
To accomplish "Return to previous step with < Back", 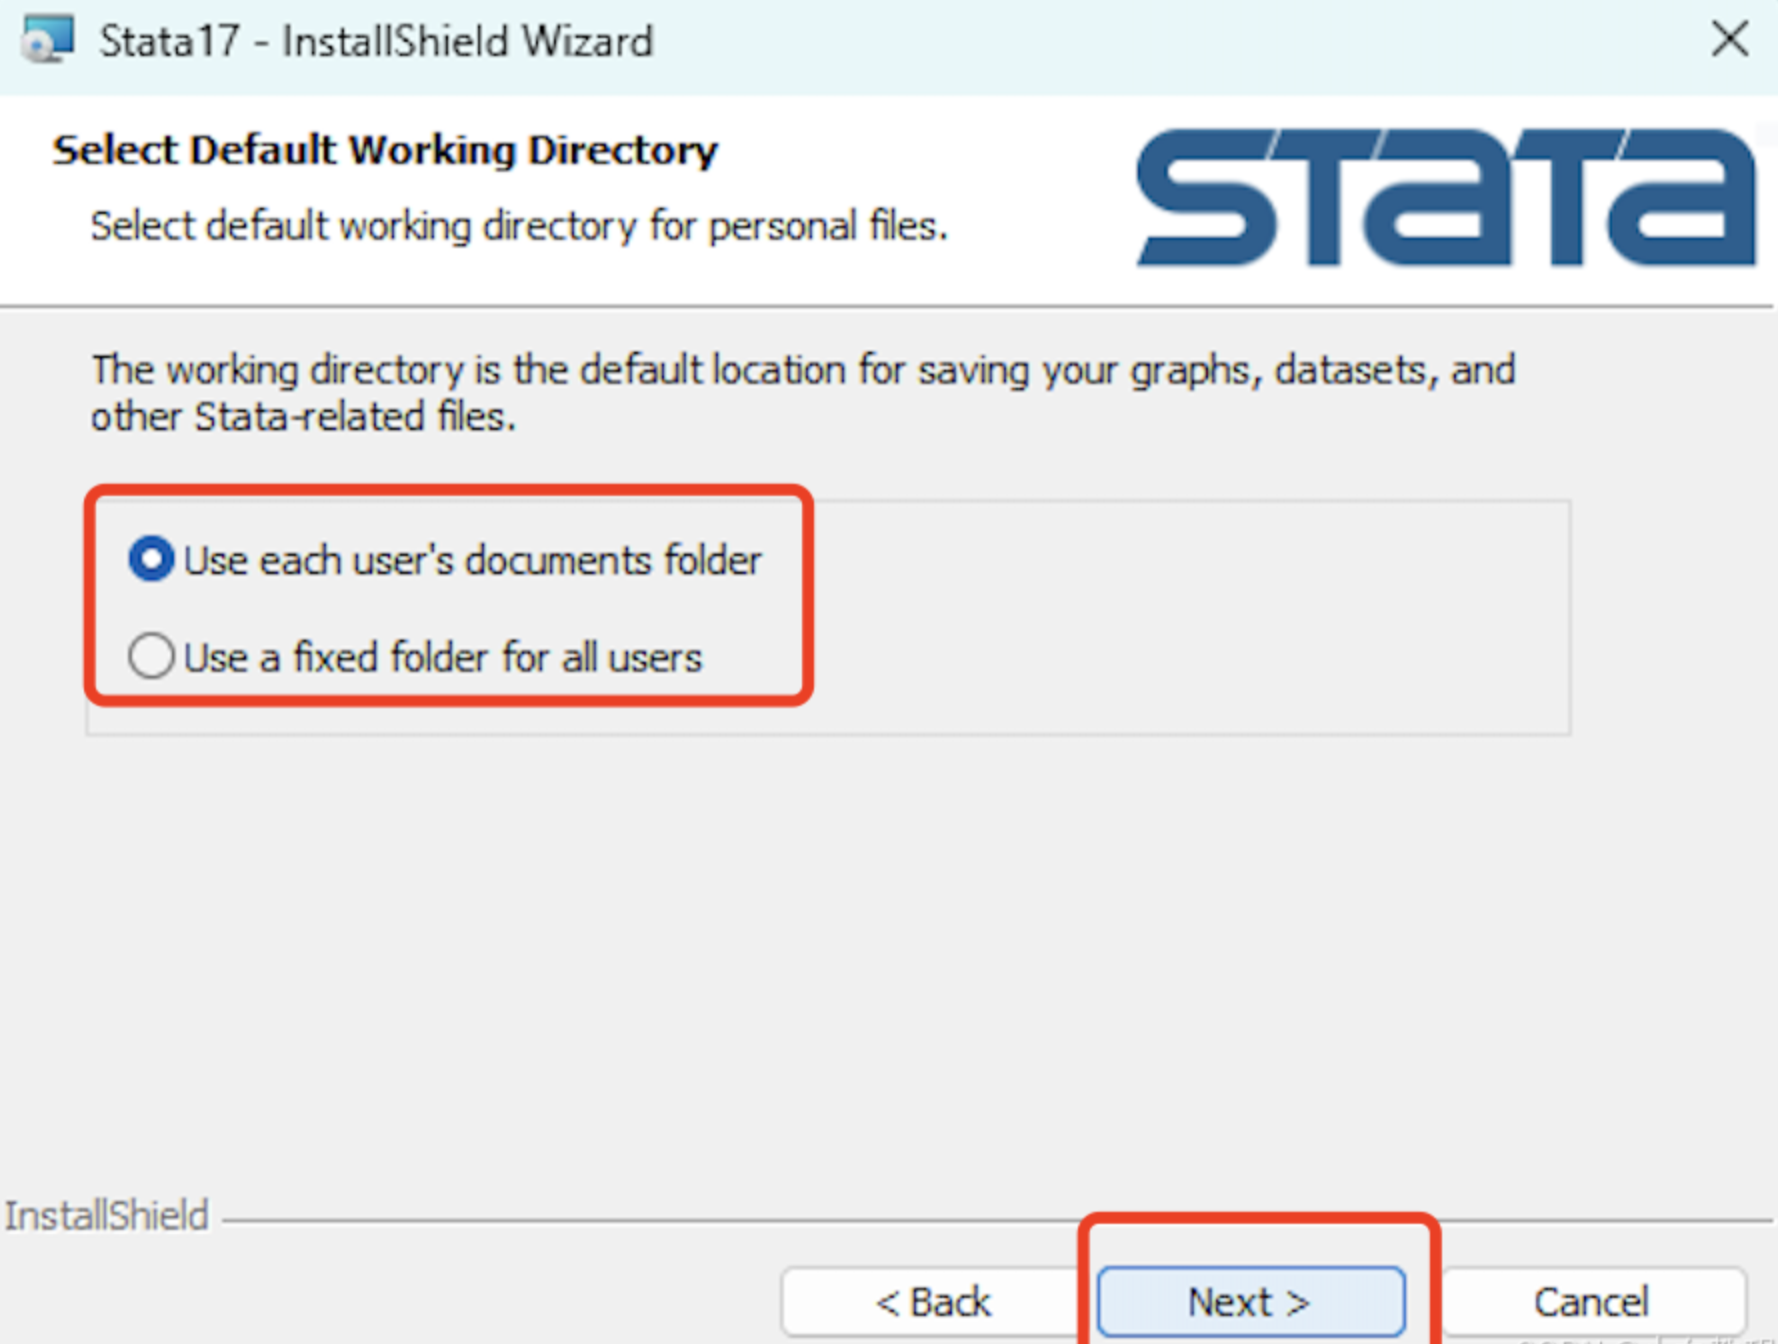I will pyautogui.click(x=933, y=1301).
